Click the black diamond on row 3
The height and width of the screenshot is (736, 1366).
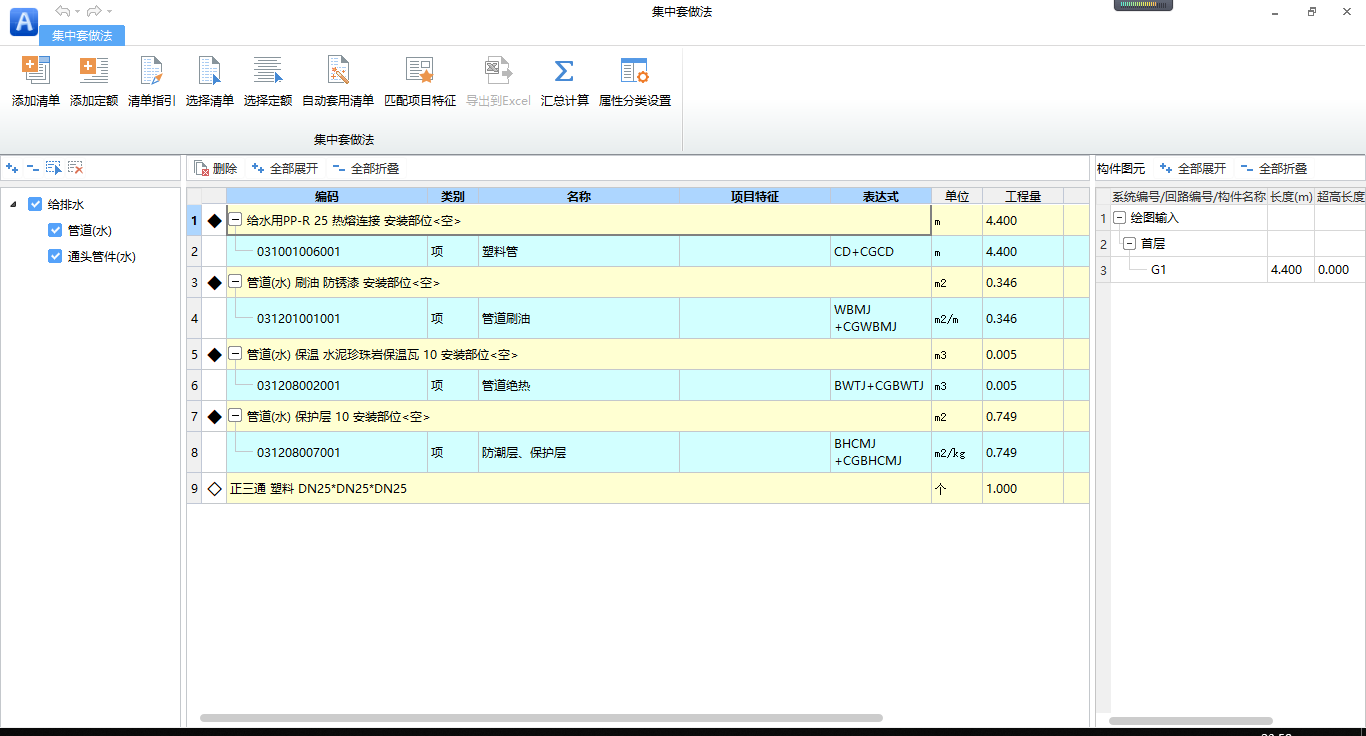pos(214,283)
